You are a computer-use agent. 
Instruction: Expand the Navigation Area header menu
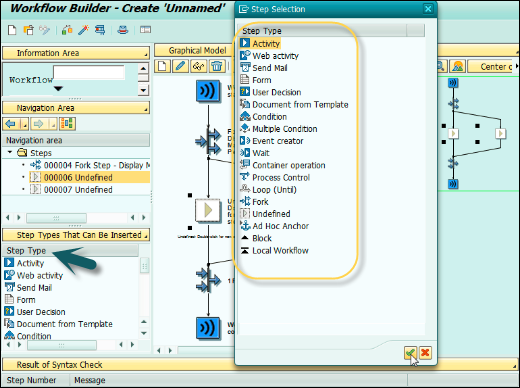point(146,110)
